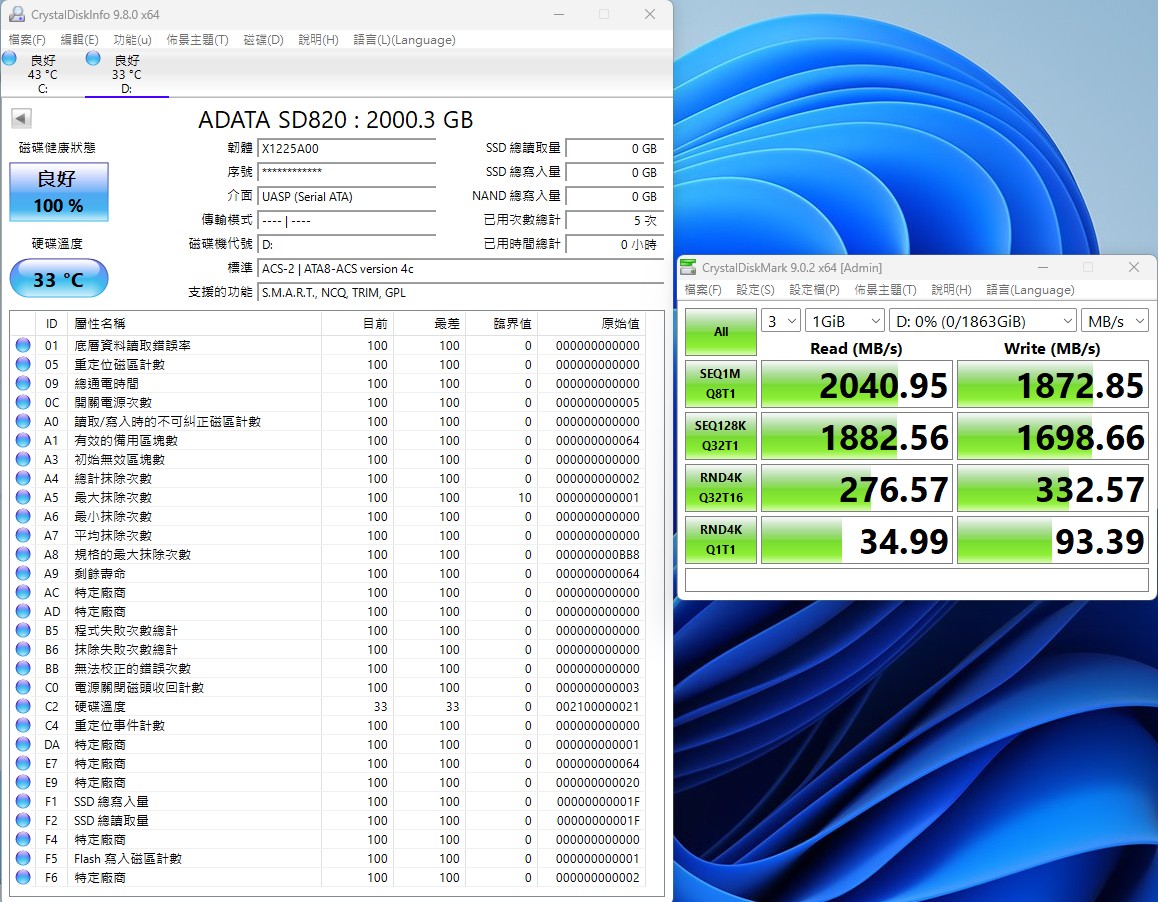The image size is (1158, 902).
Task: Open 設定檔(P) menu in CrystalDiskMark
Action: (x=814, y=290)
